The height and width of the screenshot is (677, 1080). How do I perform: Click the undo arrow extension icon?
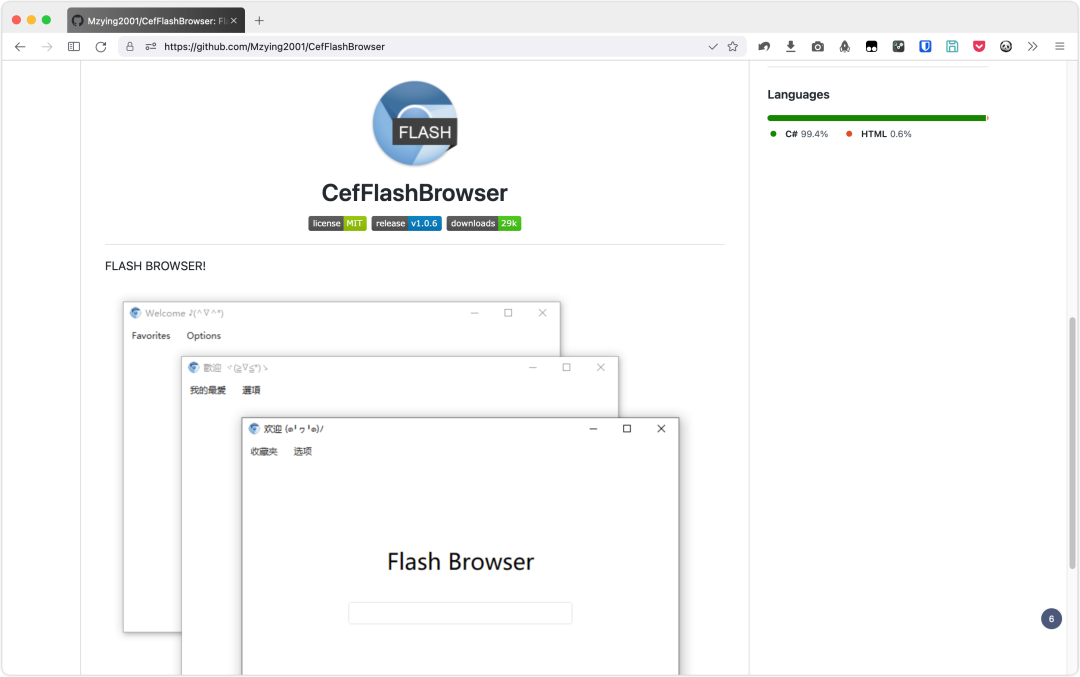pyautogui.click(x=764, y=47)
